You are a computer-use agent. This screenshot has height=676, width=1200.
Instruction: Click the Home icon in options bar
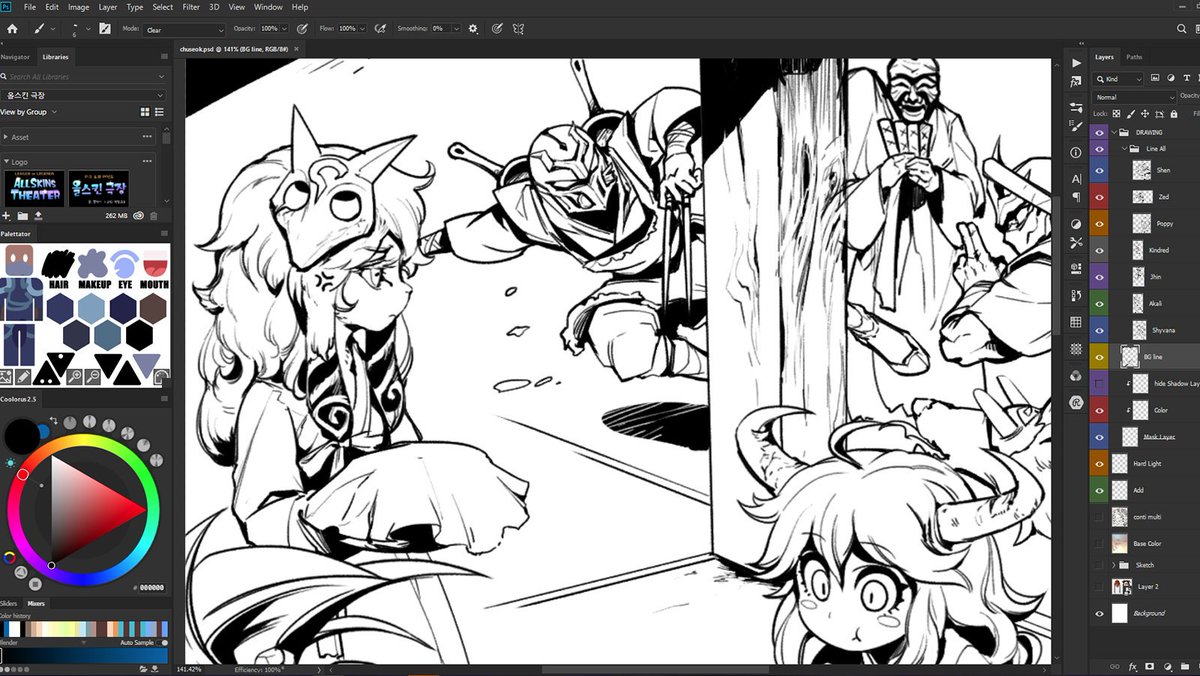(12, 29)
